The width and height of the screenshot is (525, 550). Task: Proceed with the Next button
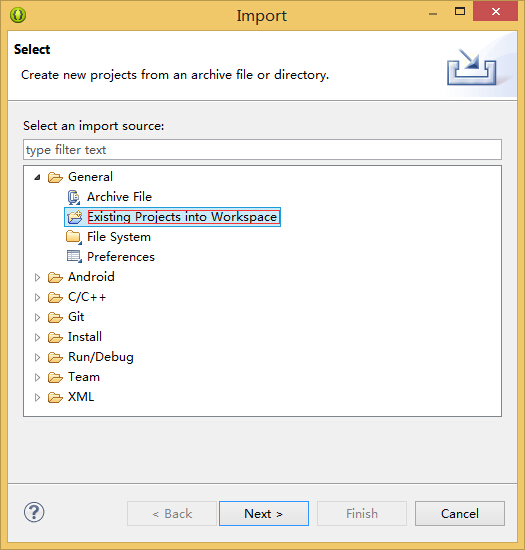[264, 514]
